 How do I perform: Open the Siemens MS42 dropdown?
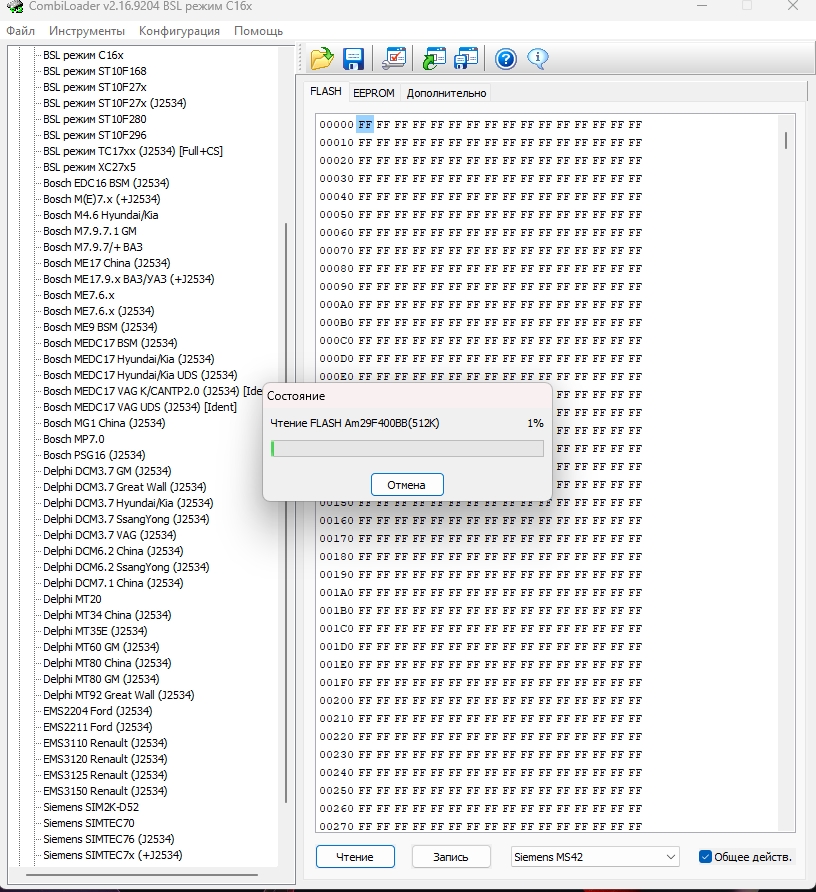[594, 857]
